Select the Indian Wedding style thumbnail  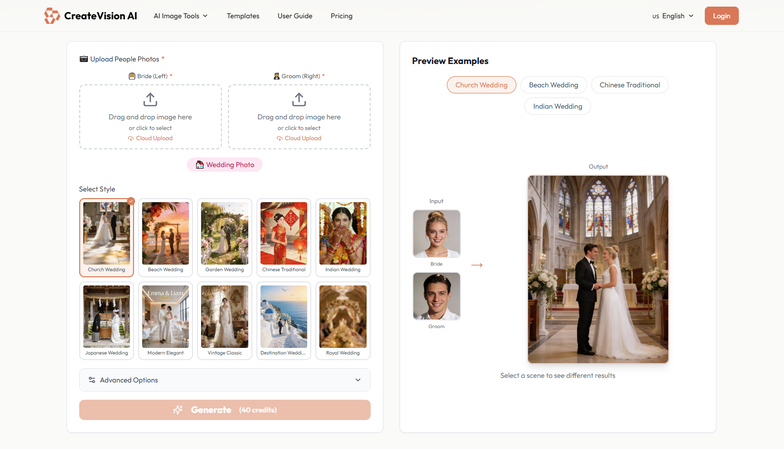[343, 238]
